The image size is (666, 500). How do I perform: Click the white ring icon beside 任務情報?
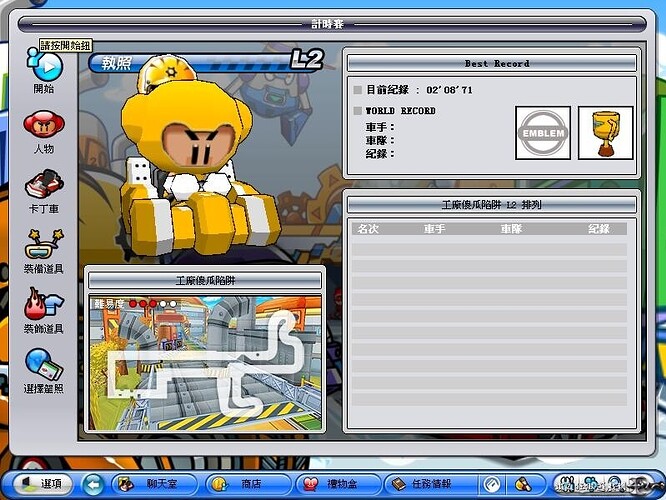pyautogui.click(x=492, y=484)
